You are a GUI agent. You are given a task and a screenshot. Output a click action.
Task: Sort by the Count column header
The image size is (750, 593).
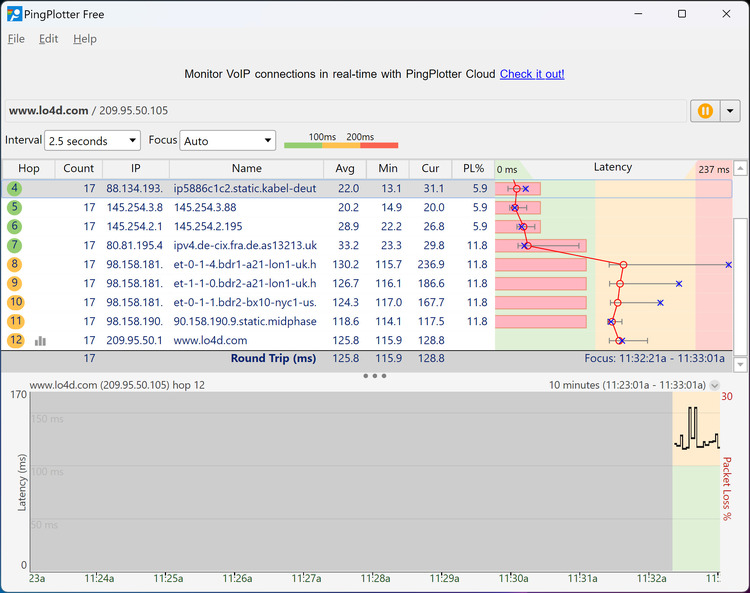[78, 168]
